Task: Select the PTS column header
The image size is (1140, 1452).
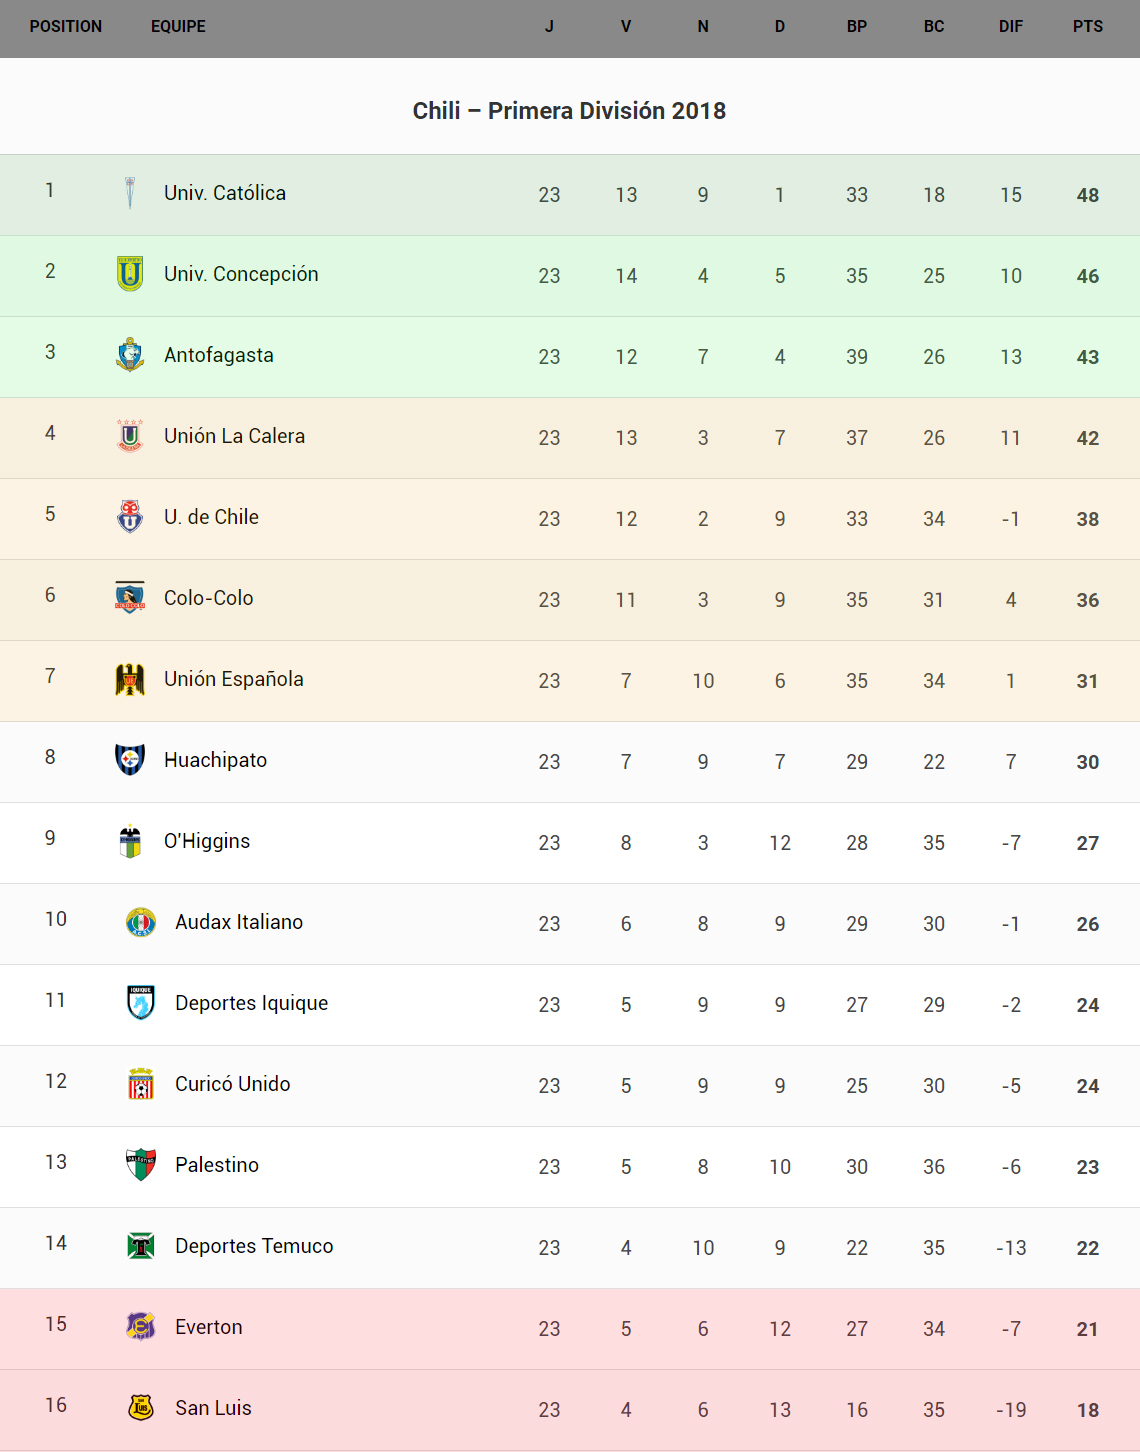Action: tap(1088, 27)
